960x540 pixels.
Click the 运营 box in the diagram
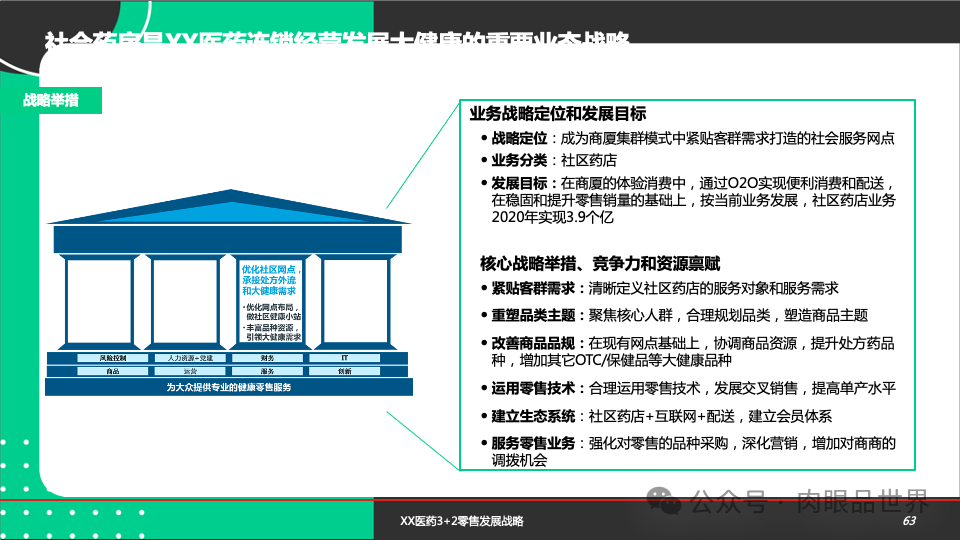click(x=190, y=372)
